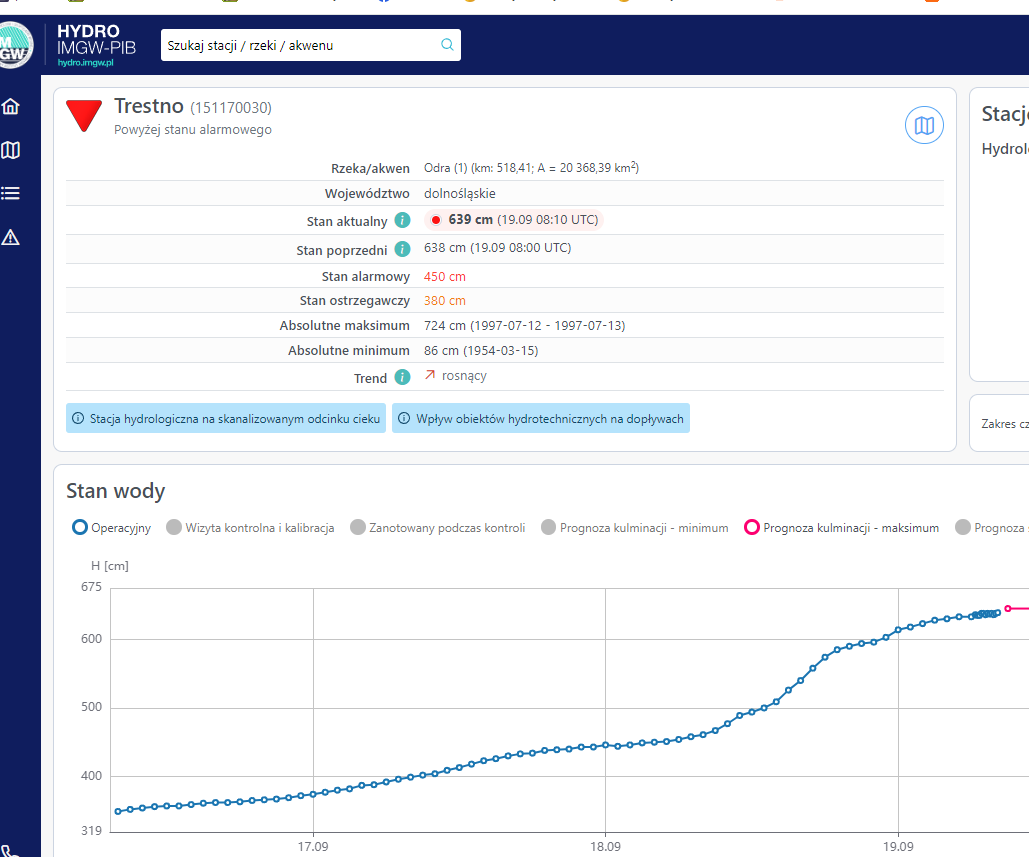
Task: Open the warnings triangle icon in sidebar
Action: [x=11, y=237]
